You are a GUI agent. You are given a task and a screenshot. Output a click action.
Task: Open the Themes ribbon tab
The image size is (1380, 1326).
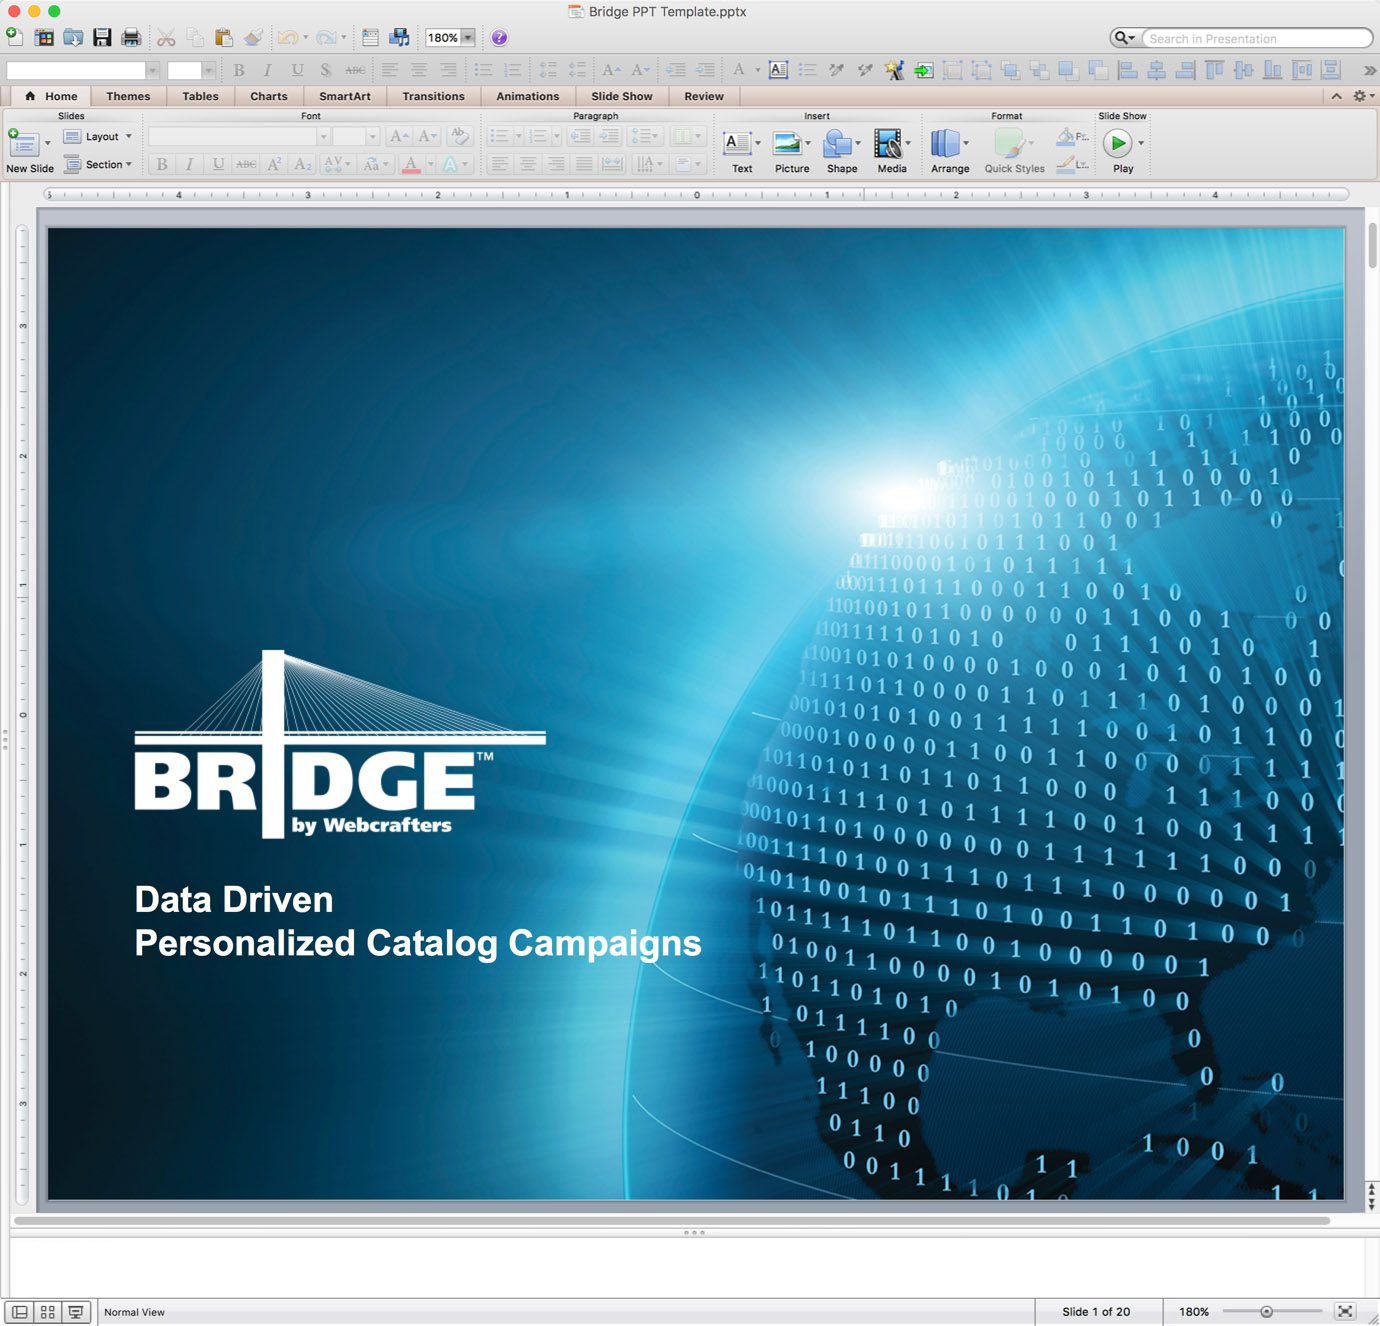(x=128, y=96)
